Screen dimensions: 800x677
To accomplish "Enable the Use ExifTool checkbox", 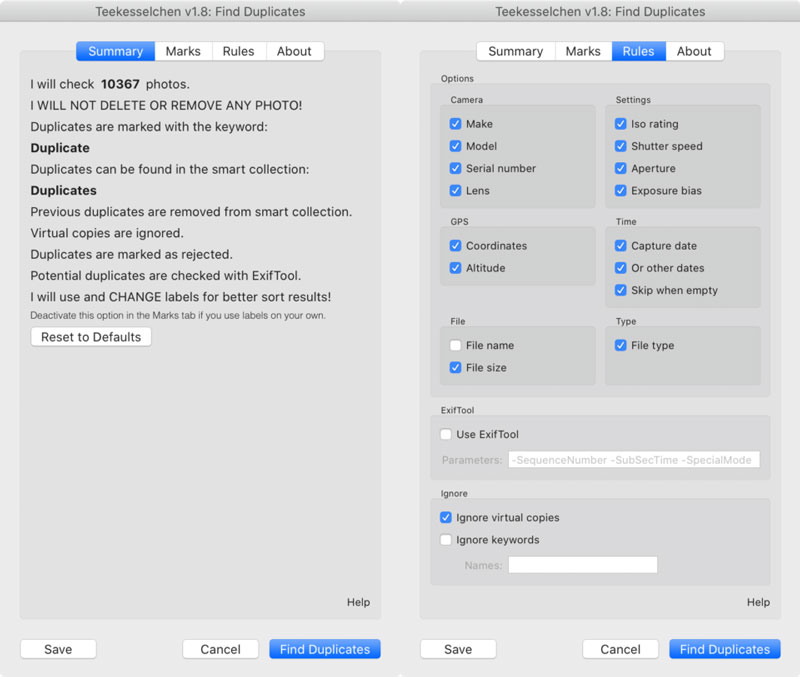I will (446, 435).
